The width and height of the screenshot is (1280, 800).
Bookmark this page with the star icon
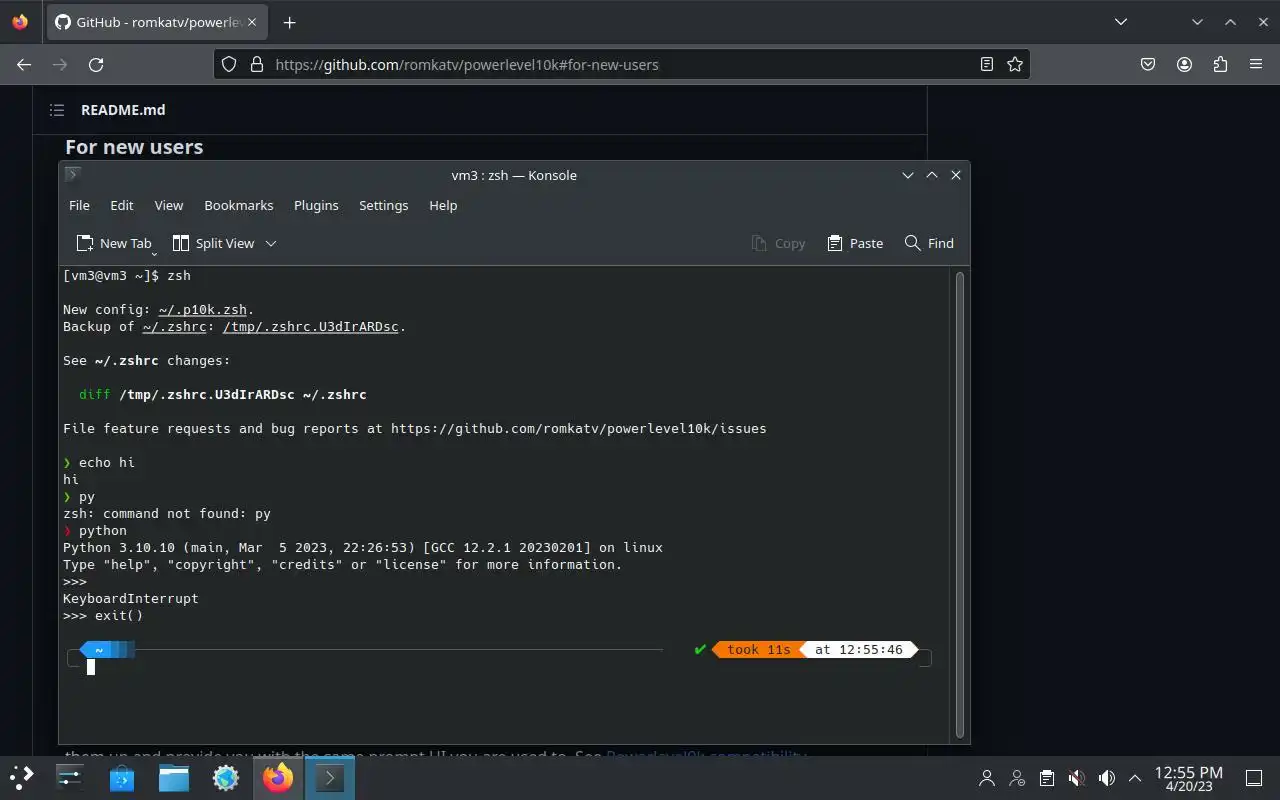coord(1015,64)
